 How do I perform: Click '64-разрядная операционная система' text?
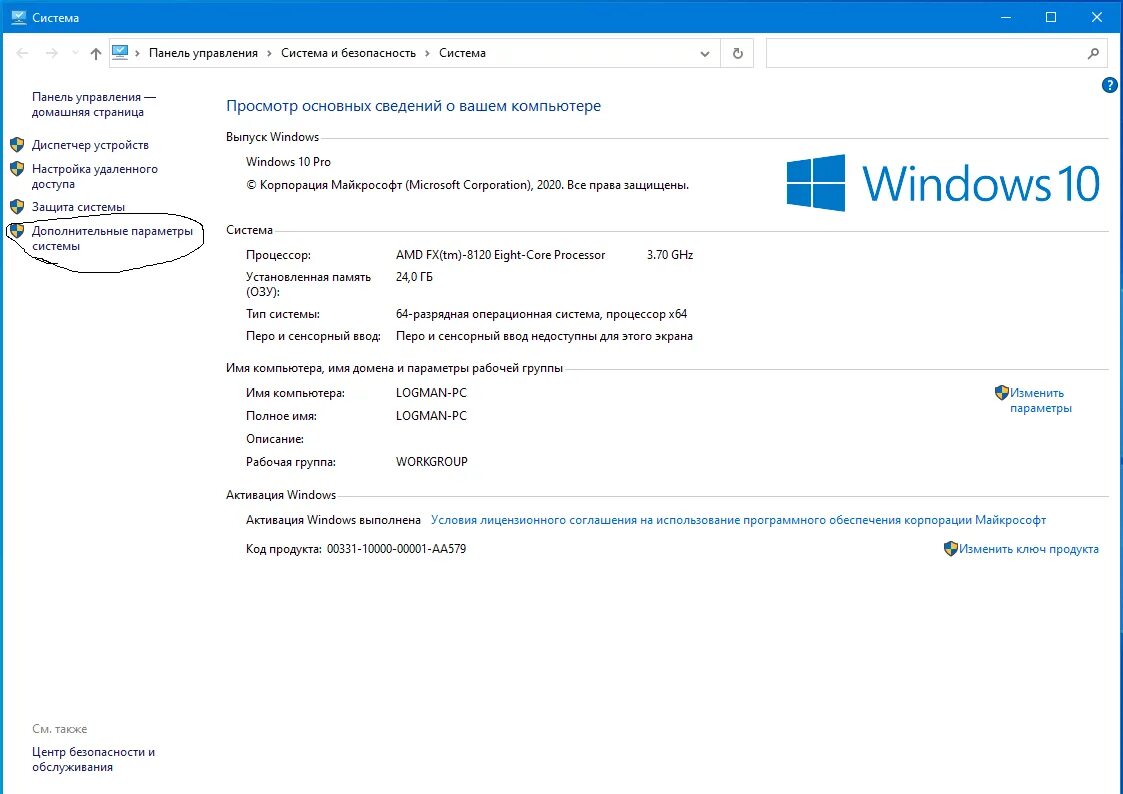499,314
